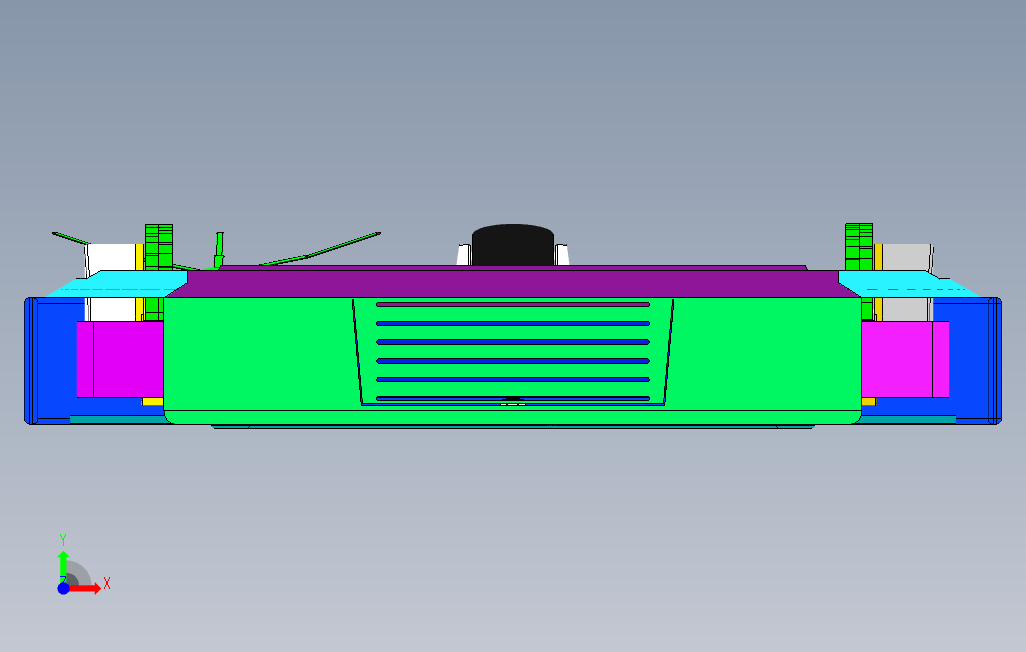
Task: Select the cyan tray on the right
Action: click(910, 284)
